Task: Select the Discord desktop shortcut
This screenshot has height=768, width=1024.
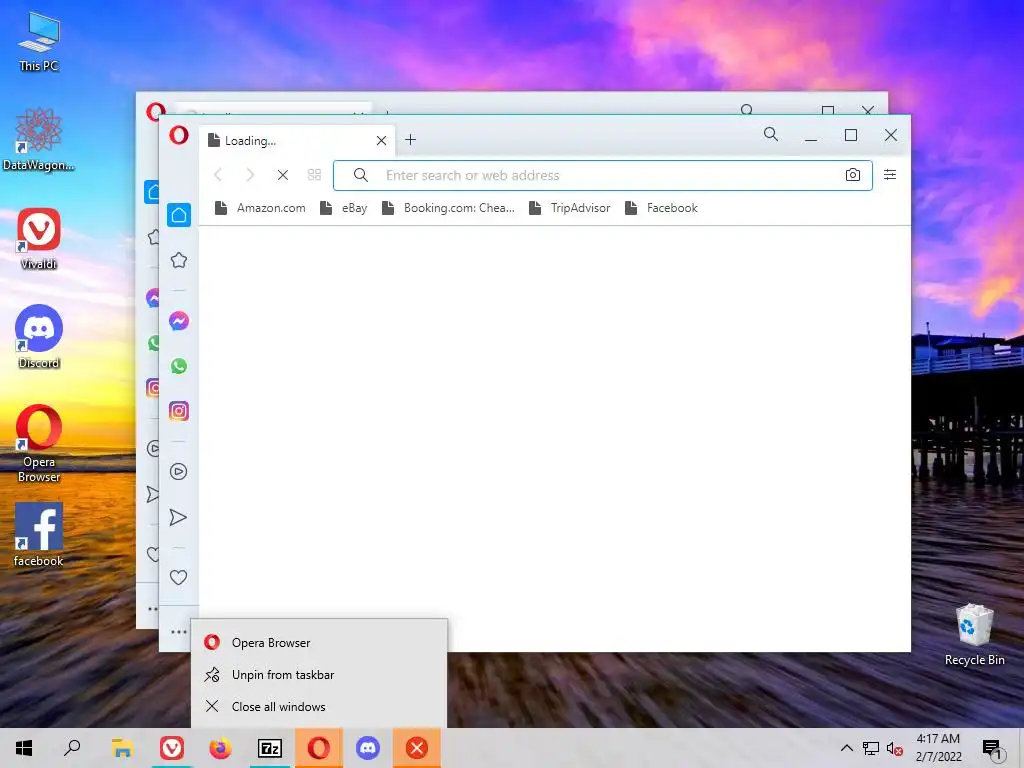Action: click(x=39, y=337)
